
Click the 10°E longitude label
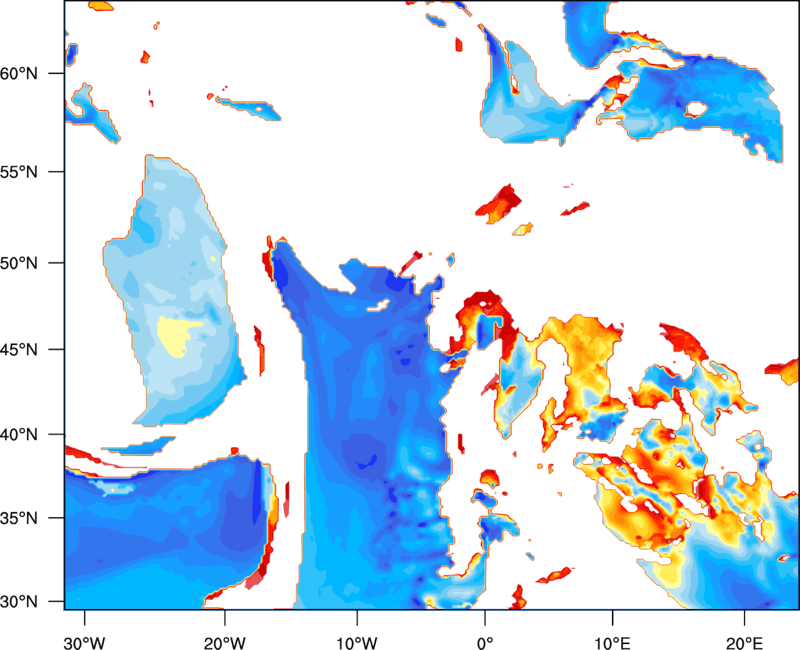pyautogui.click(x=612, y=643)
